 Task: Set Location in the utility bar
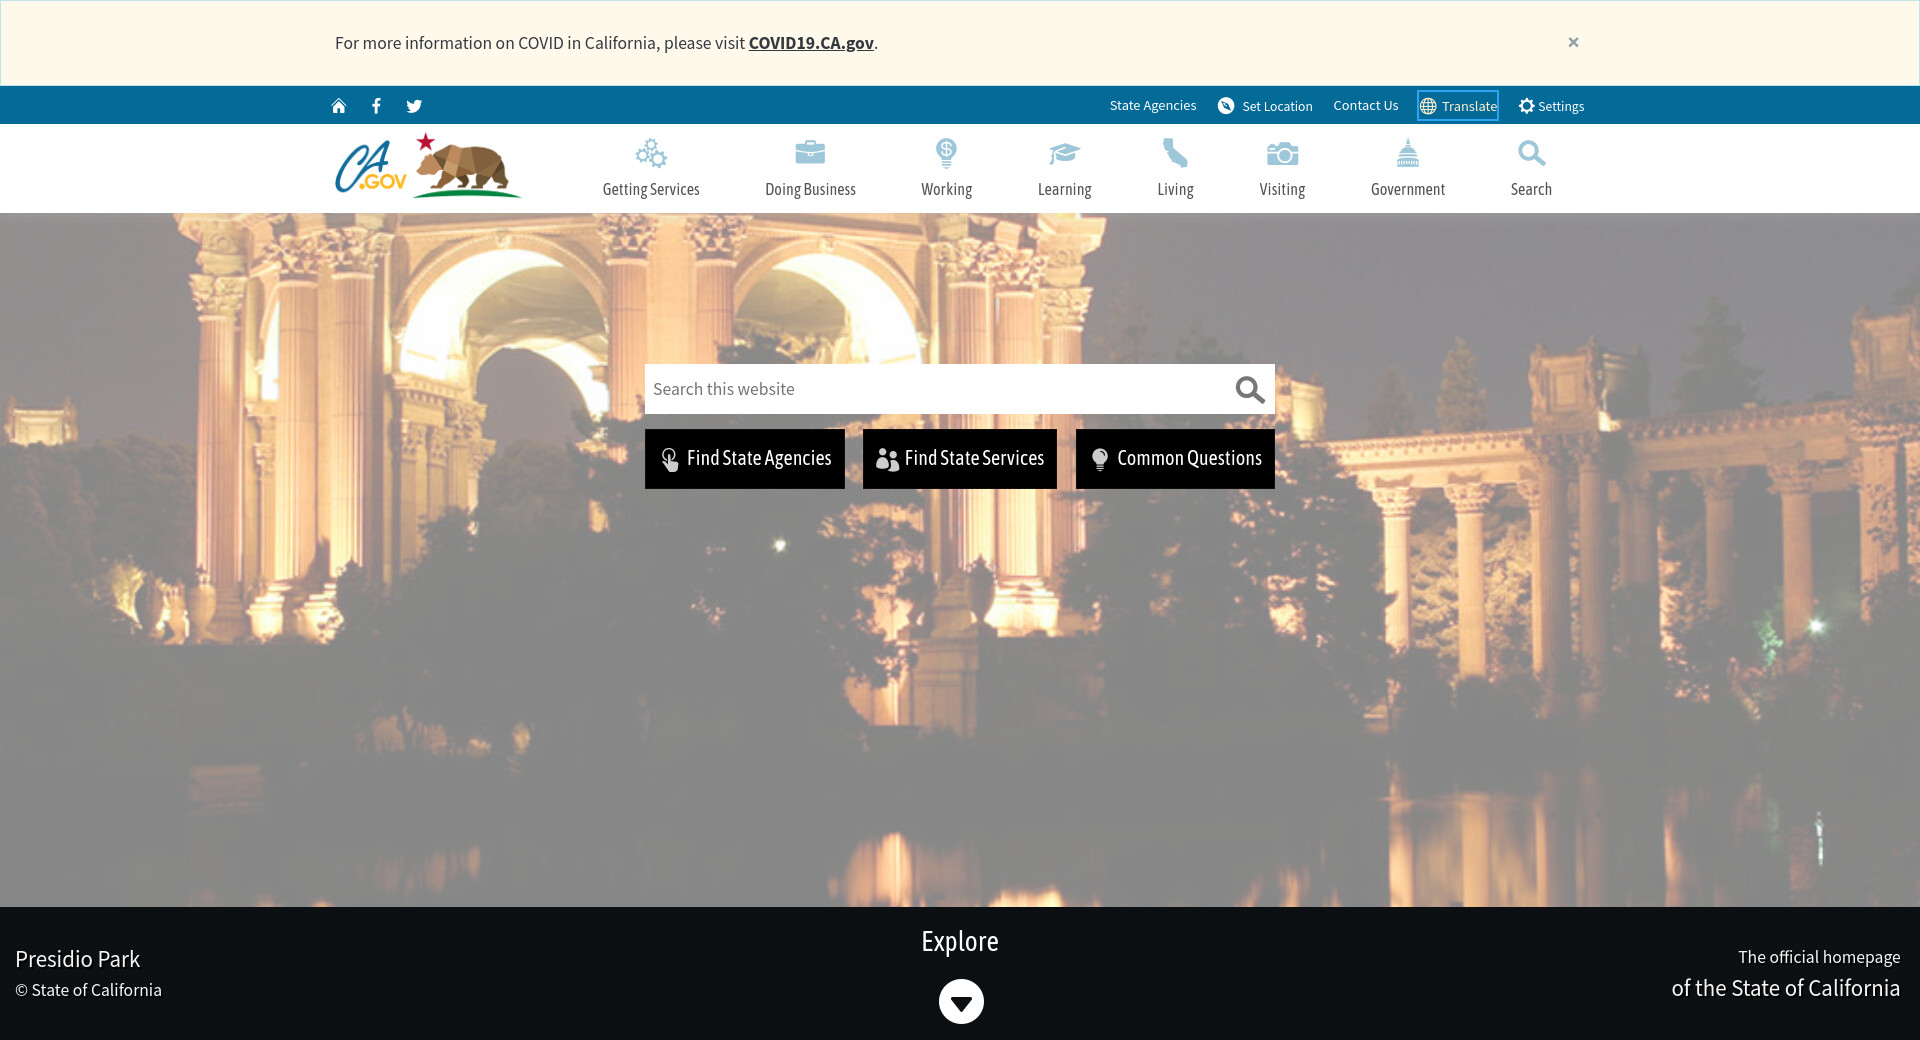1265,106
